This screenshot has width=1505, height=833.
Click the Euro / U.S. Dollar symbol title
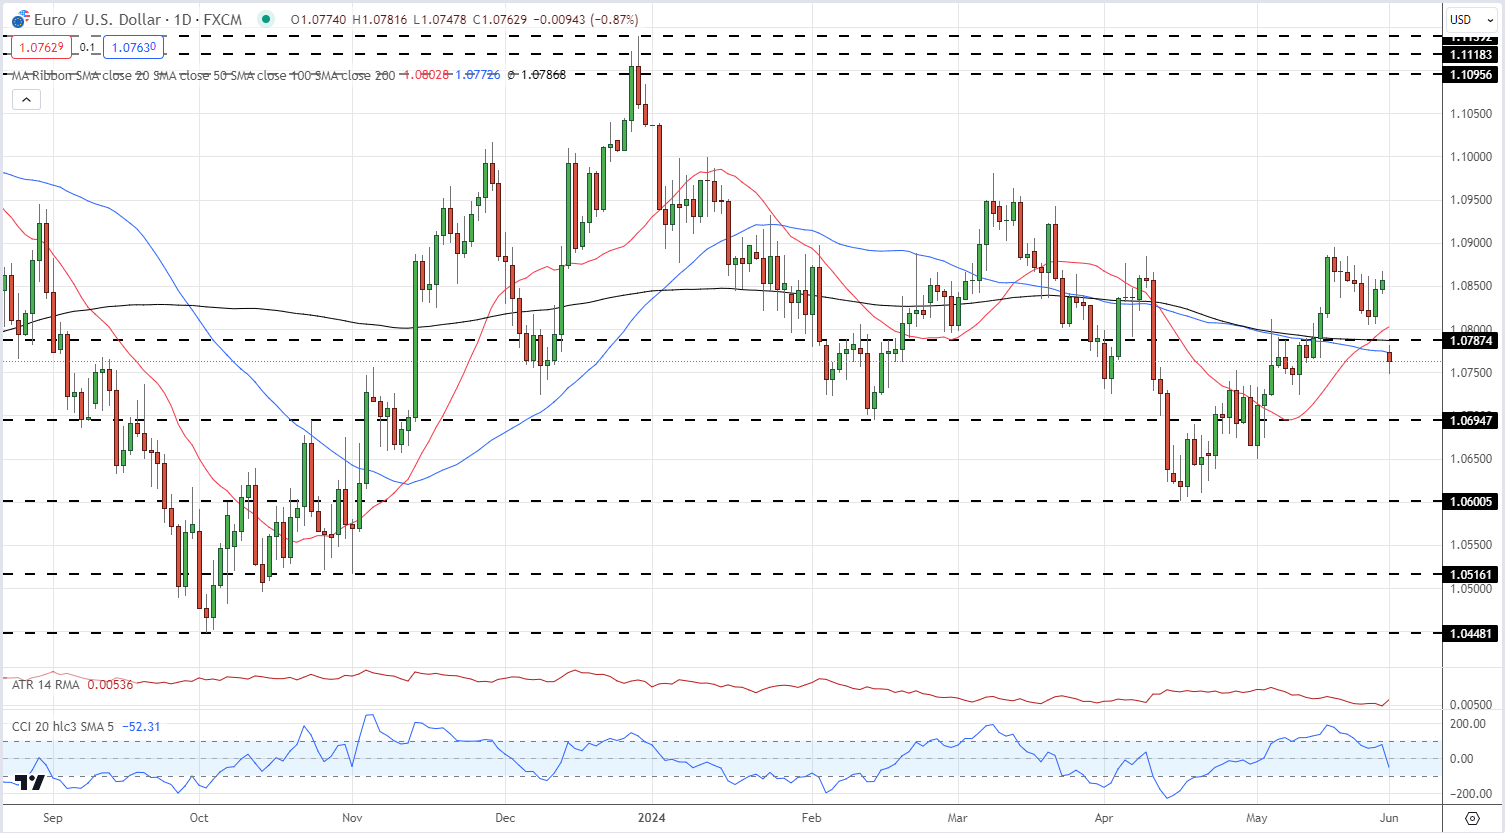[x=97, y=19]
